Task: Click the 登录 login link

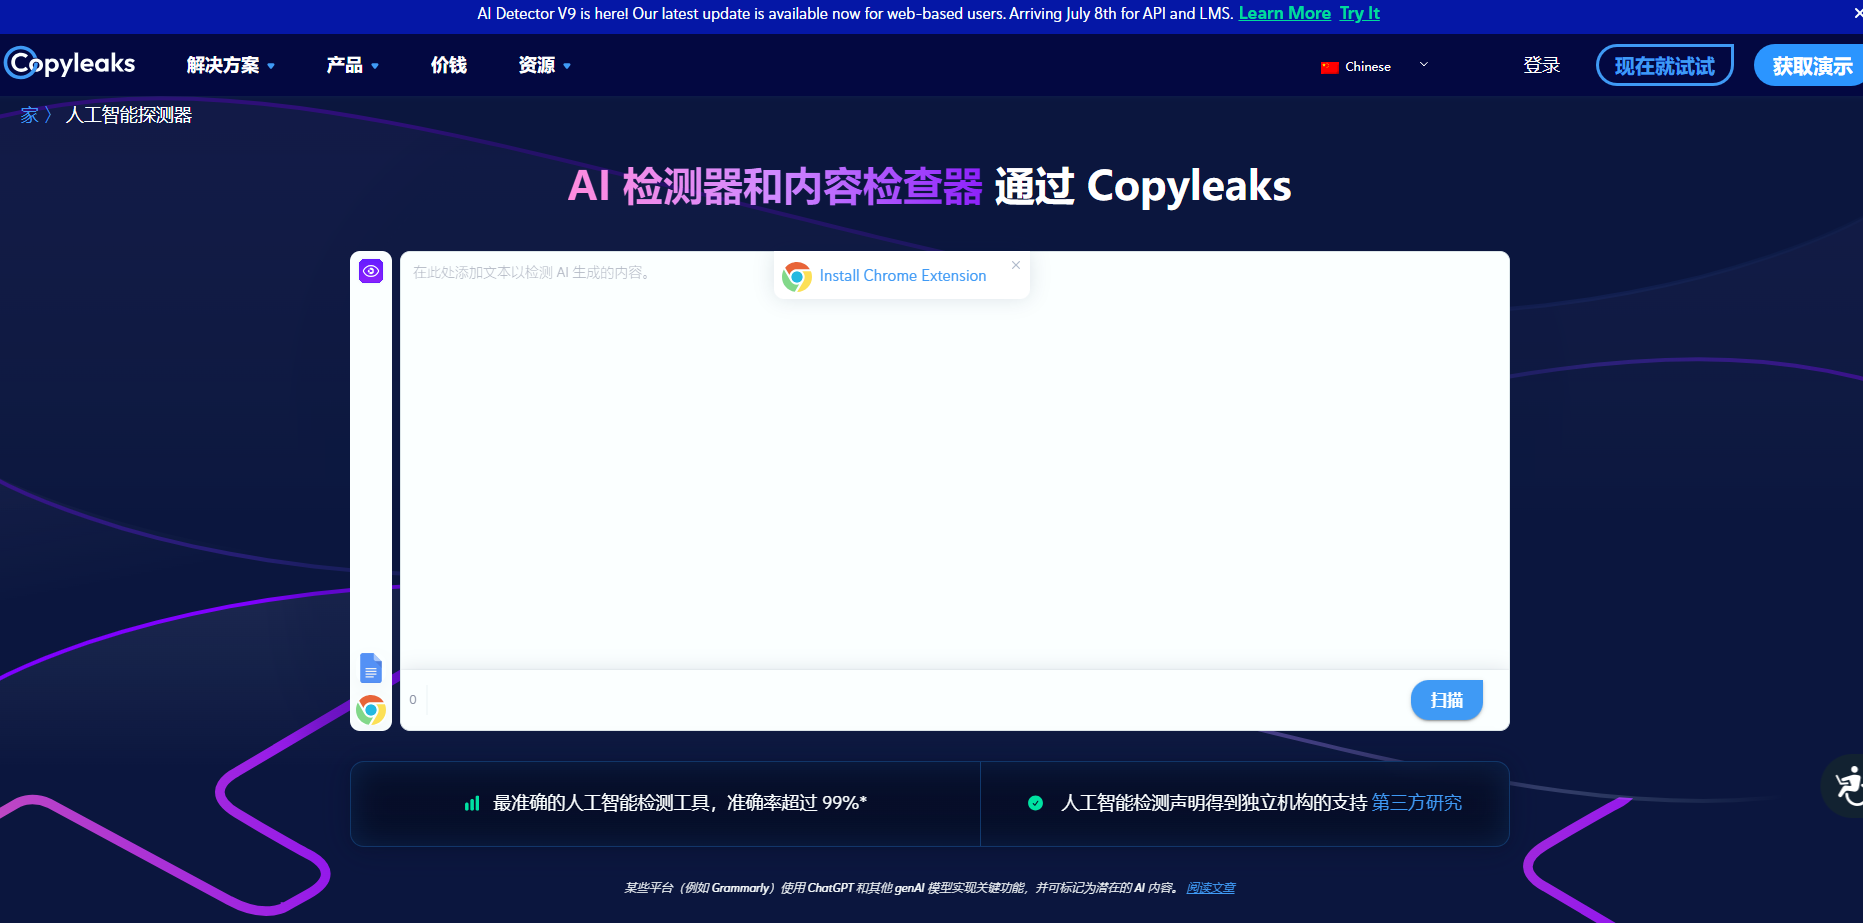Action: click(x=1542, y=65)
